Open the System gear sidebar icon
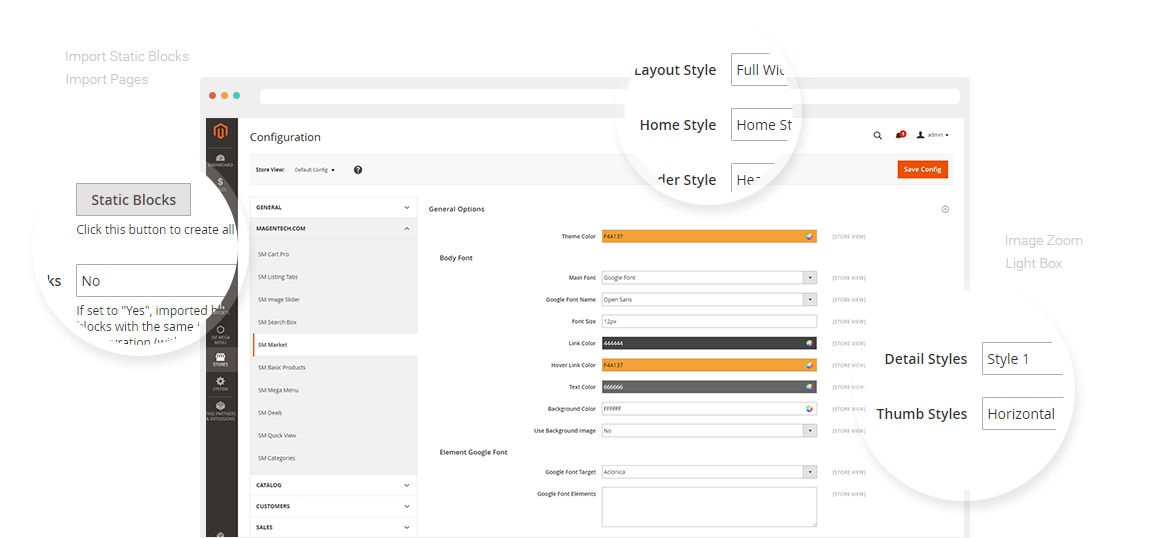The width and height of the screenshot is (1170, 538). [221, 384]
